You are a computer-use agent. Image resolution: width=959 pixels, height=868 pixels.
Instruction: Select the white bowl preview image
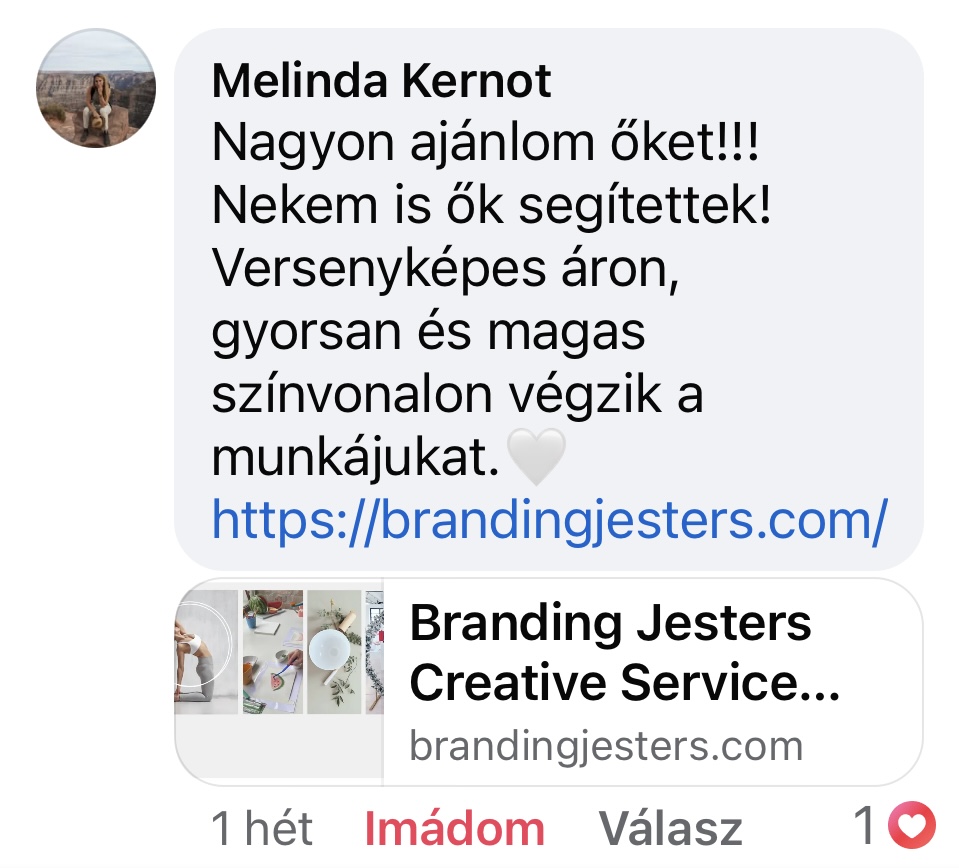click(x=334, y=652)
